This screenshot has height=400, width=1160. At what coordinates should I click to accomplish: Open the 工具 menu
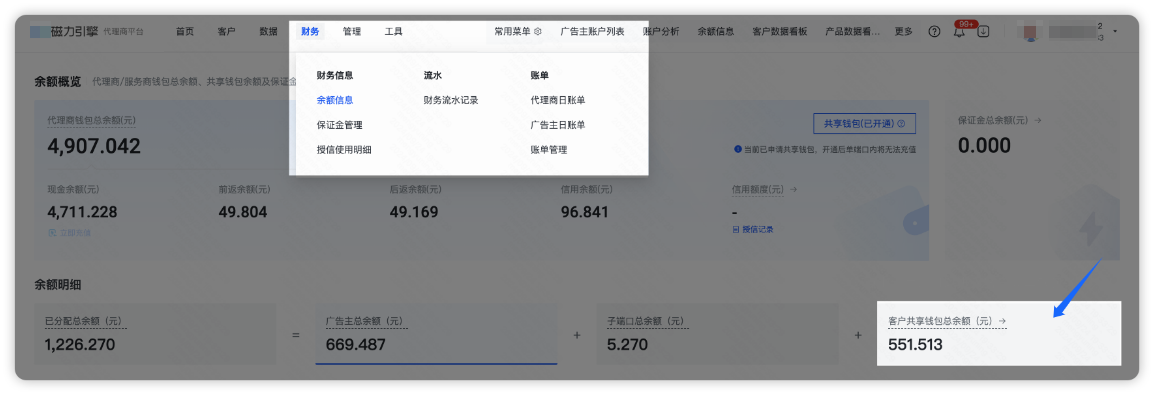pos(394,32)
